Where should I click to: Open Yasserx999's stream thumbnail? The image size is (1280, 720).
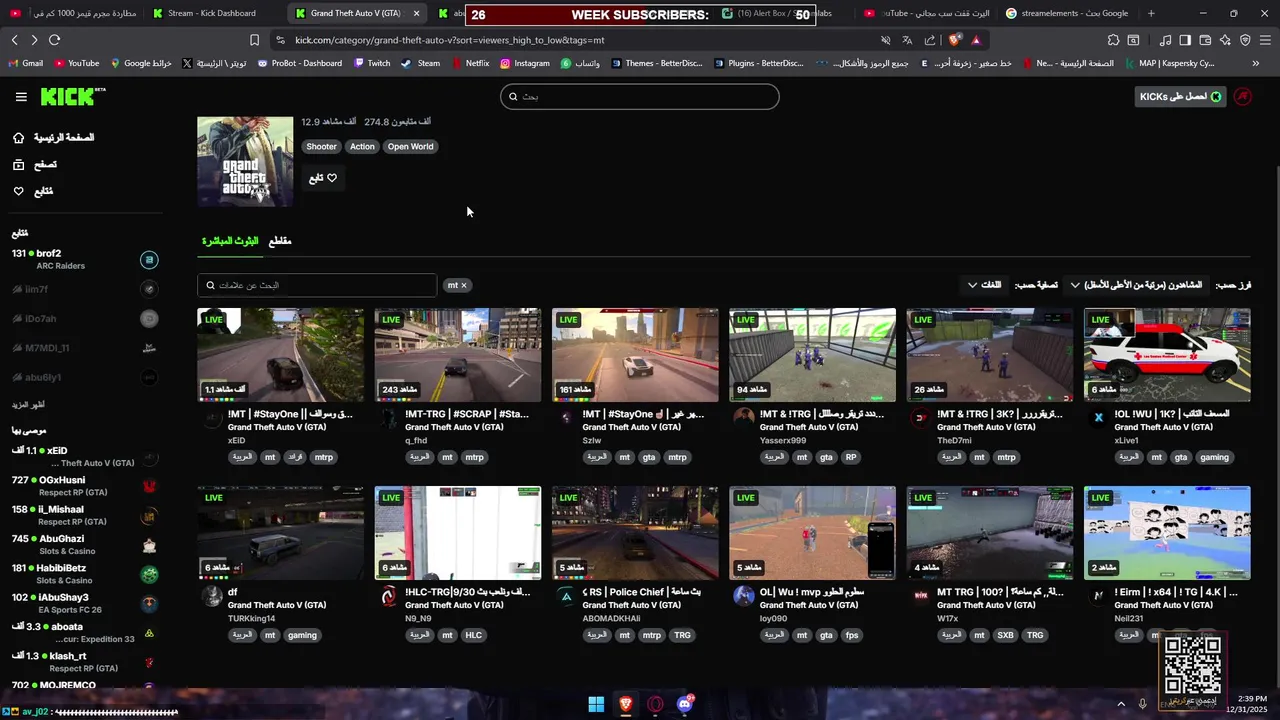[x=812, y=355]
